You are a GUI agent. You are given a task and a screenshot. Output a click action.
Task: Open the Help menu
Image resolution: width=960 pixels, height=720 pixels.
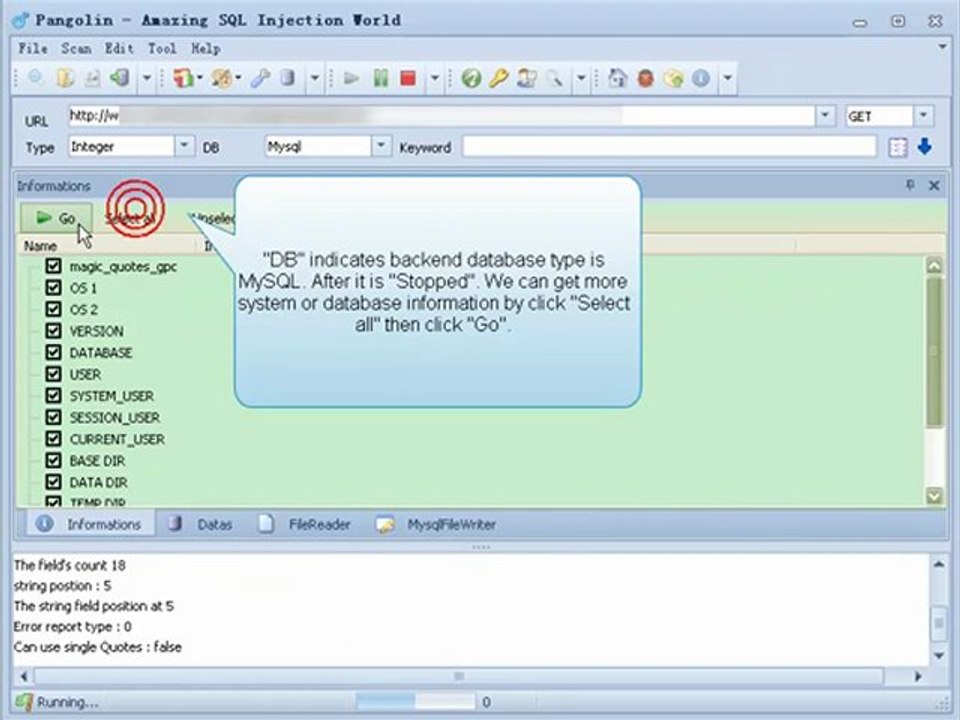click(206, 48)
